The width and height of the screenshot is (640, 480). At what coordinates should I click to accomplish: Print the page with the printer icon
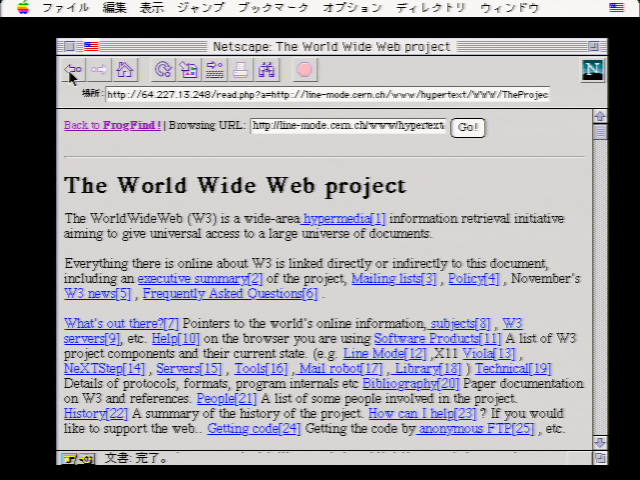240,70
